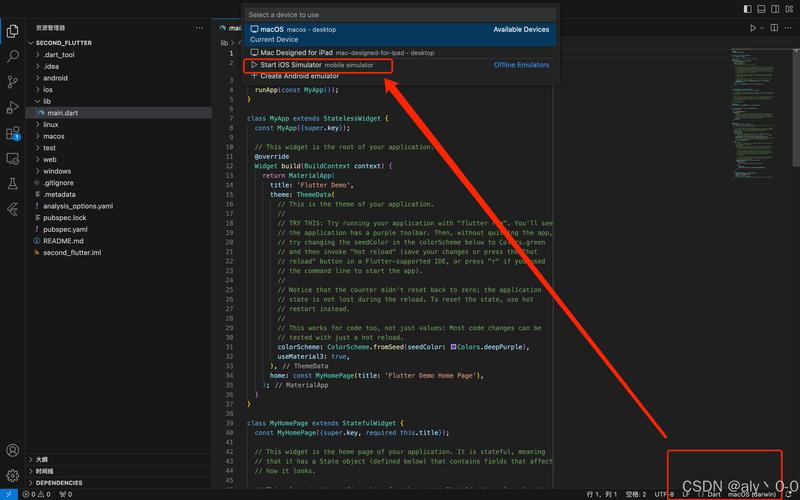Open Remote Explorer view in activity bar
Image resolution: width=800 pixels, height=500 pixels.
12,159
